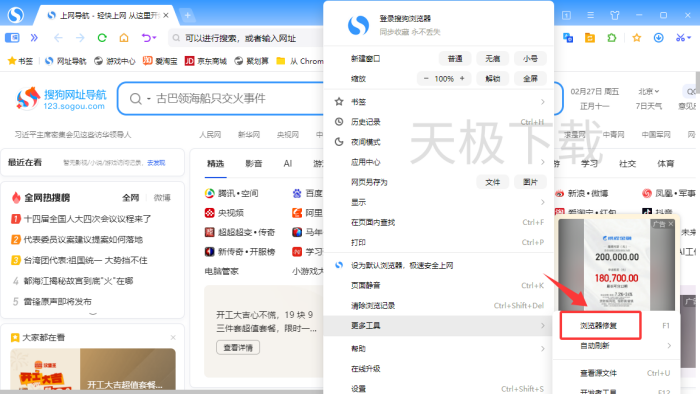This screenshot has width=700, height=394.
Task: Click the purple undo closed-tab icon
Action: (x=147, y=38)
